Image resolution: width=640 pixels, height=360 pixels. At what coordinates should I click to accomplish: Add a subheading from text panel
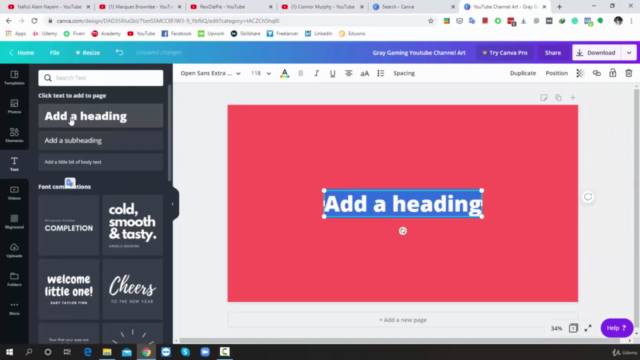click(101, 140)
